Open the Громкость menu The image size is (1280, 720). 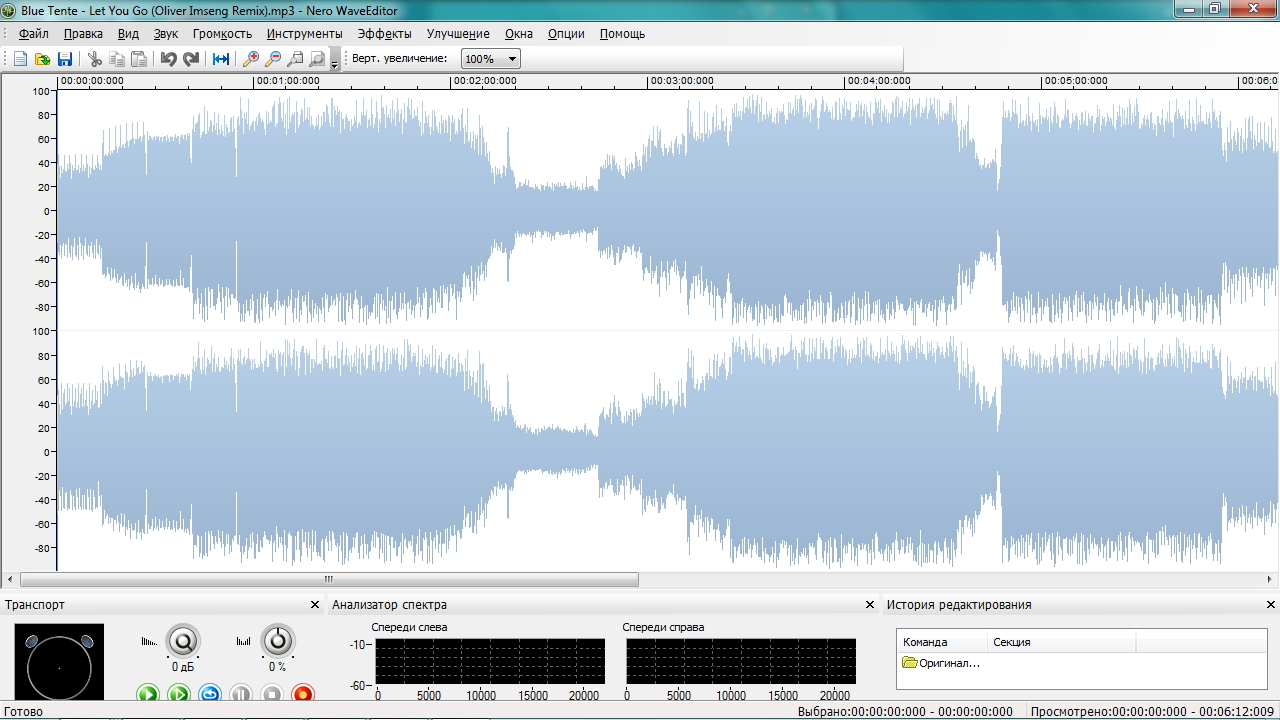tap(222, 34)
